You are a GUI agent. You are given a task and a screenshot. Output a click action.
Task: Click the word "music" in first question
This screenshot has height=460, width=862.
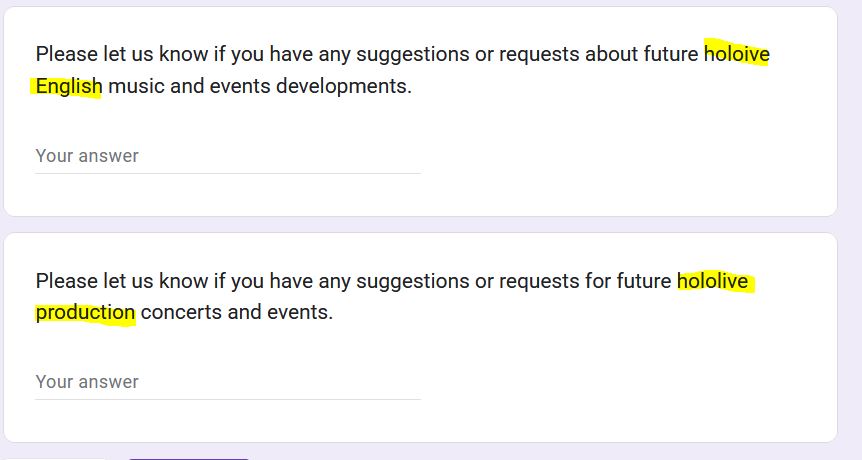click(136, 87)
